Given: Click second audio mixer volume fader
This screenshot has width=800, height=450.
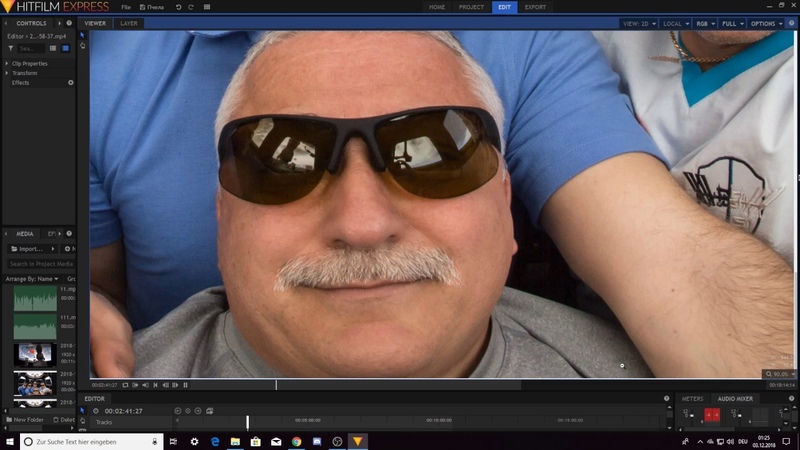Looking at the screenshot, I should pyautogui.click(x=739, y=416).
